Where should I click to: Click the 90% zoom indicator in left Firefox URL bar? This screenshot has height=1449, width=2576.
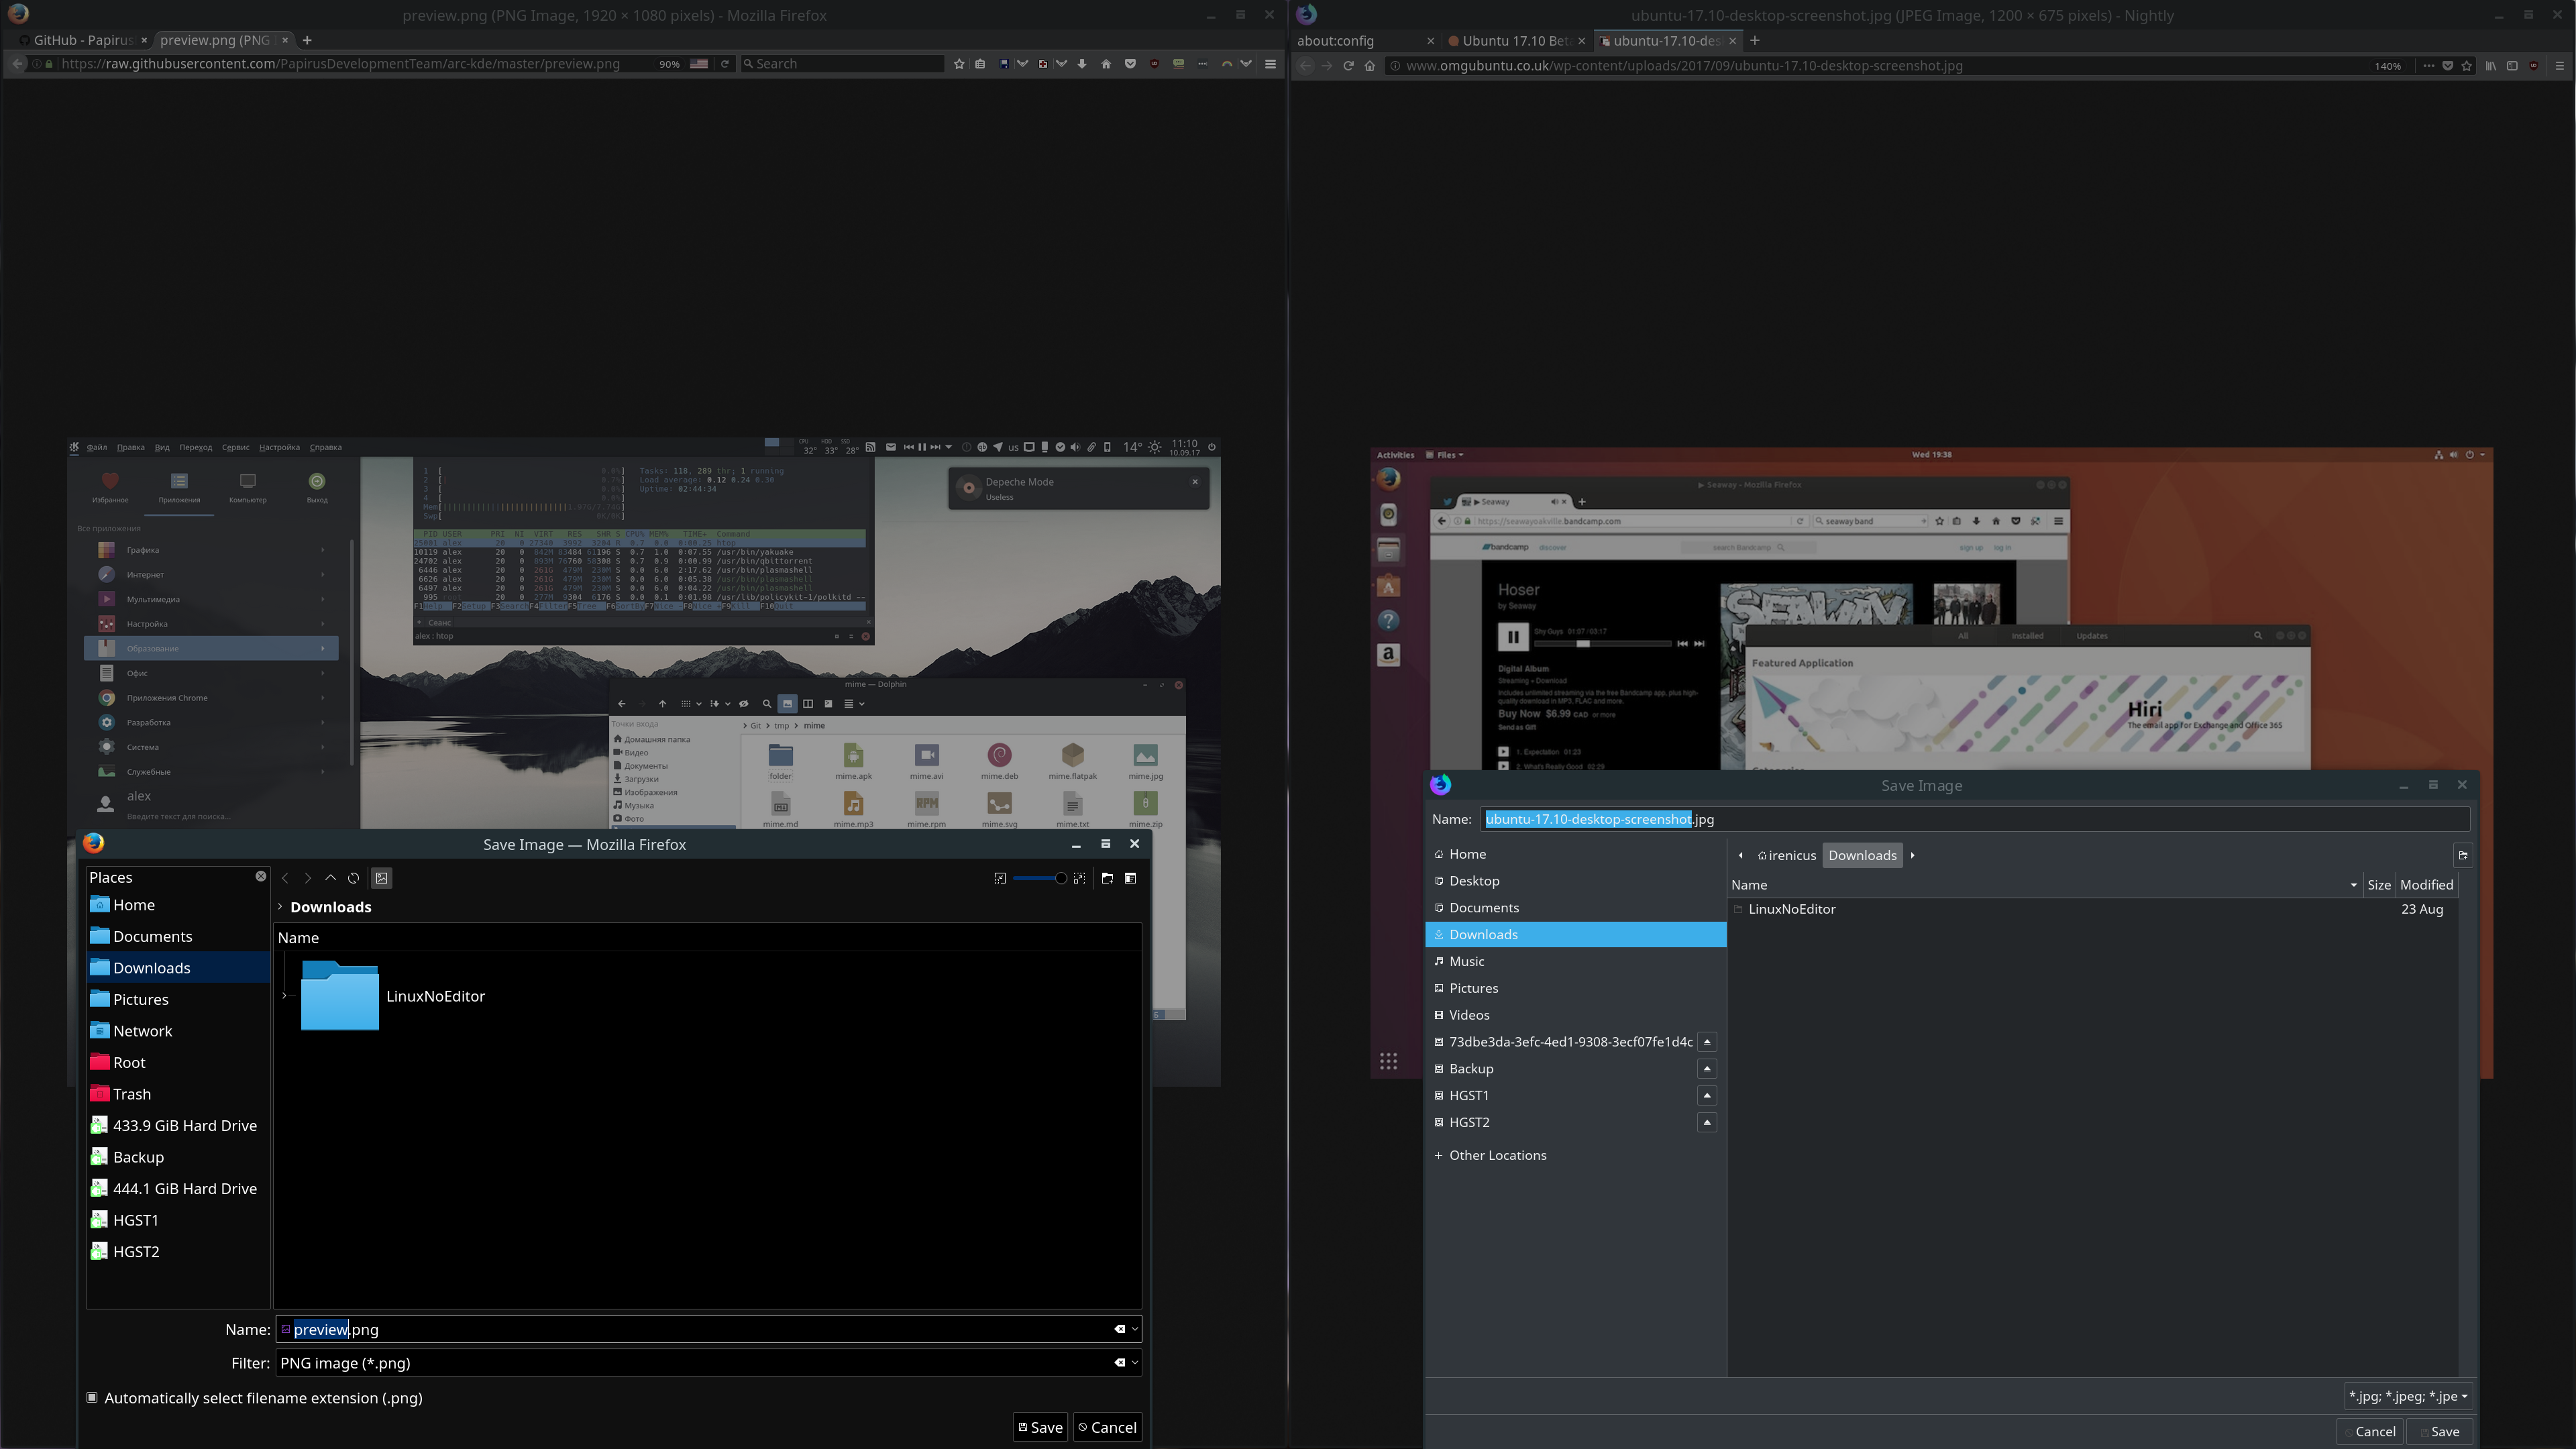click(x=669, y=64)
